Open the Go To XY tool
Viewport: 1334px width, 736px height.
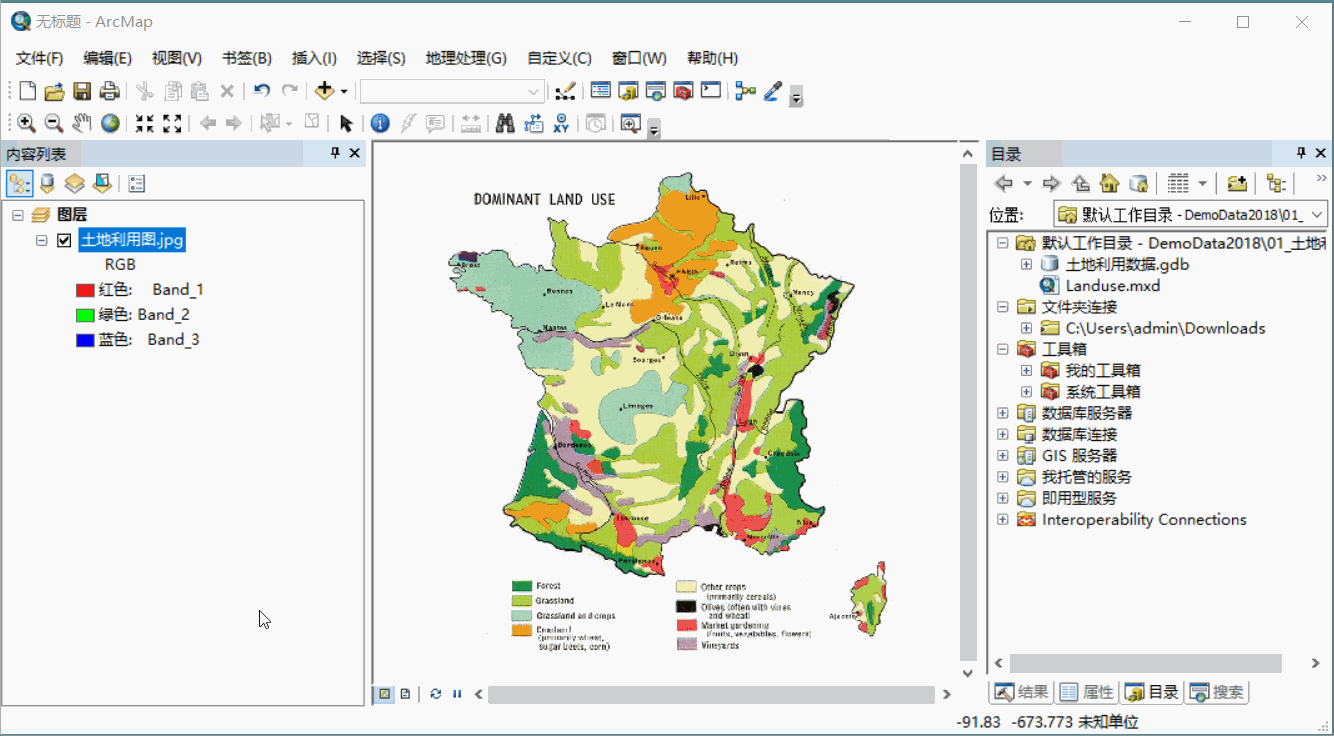[561, 123]
